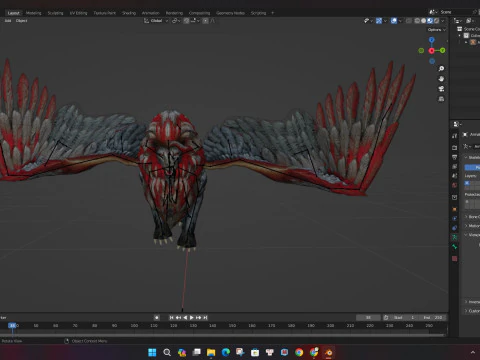
Task: Toggle auto keying record button
Action: click(x=157, y=318)
